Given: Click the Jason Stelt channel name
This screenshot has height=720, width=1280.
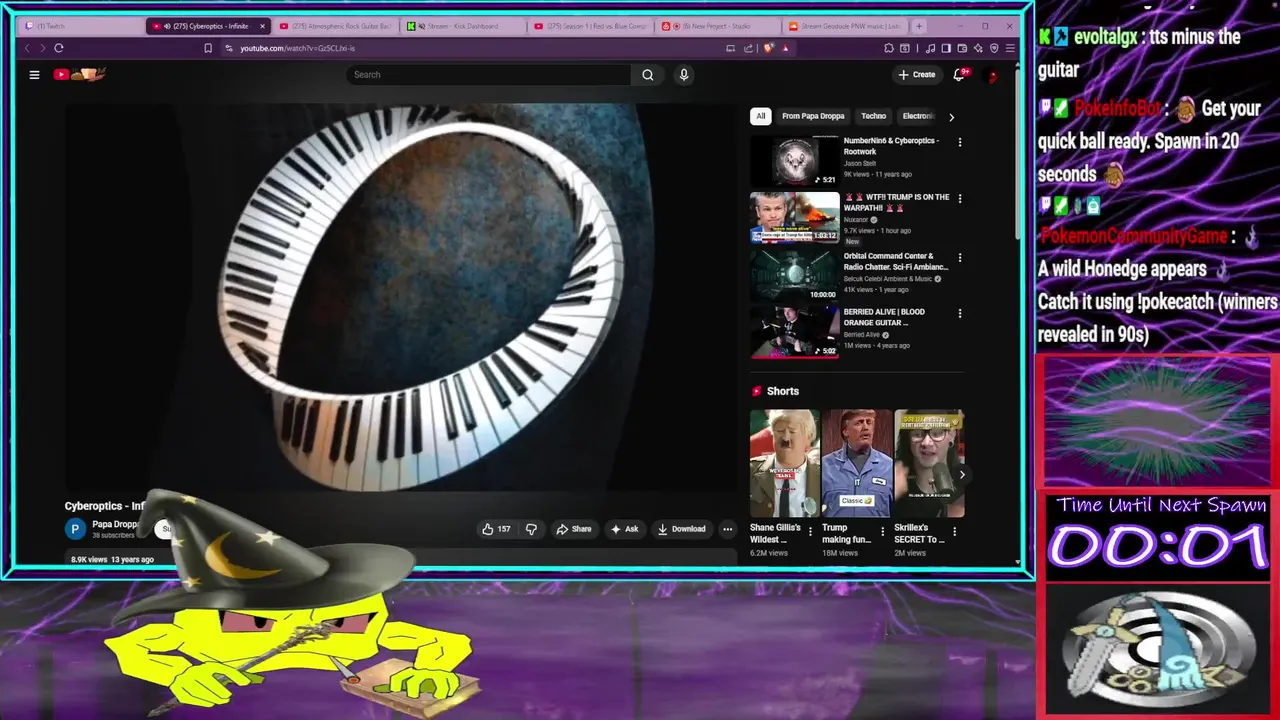Looking at the screenshot, I should pos(860,163).
